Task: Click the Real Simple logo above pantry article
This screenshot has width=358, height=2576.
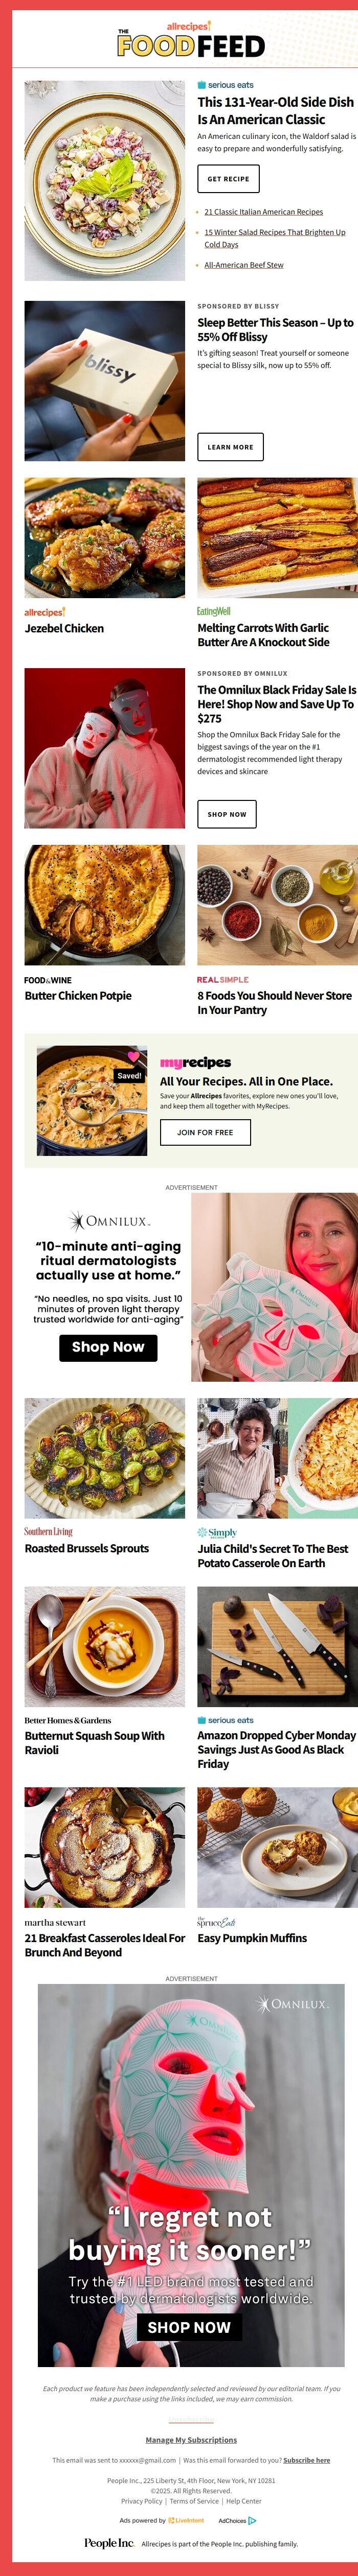Action: tap(223, 980)
